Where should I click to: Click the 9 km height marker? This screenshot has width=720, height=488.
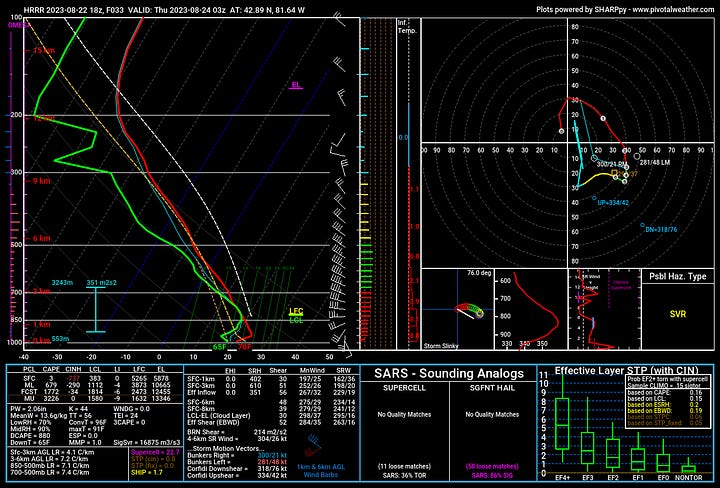[41, 181]
